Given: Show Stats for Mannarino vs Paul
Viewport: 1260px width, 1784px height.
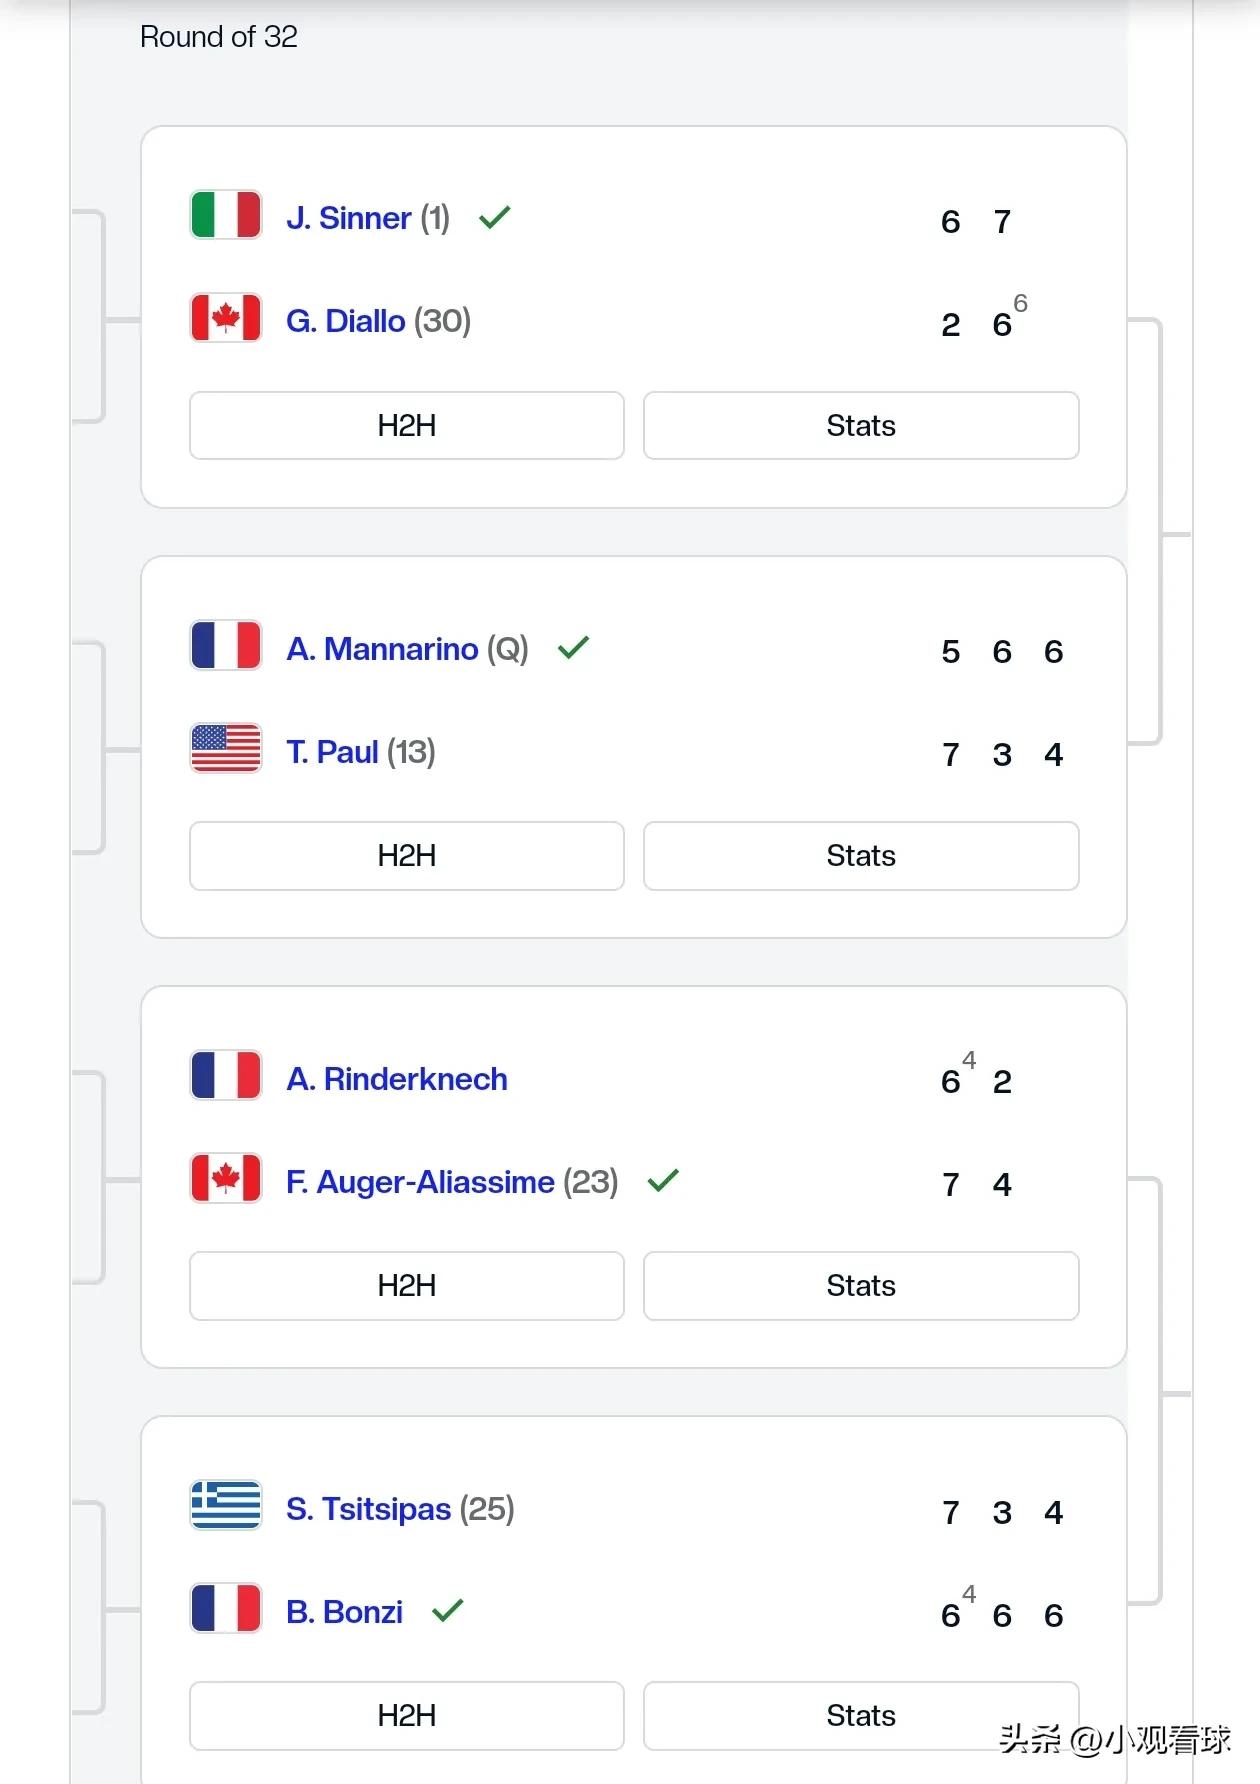Looking at the screenshot, I should click(861, 856).
